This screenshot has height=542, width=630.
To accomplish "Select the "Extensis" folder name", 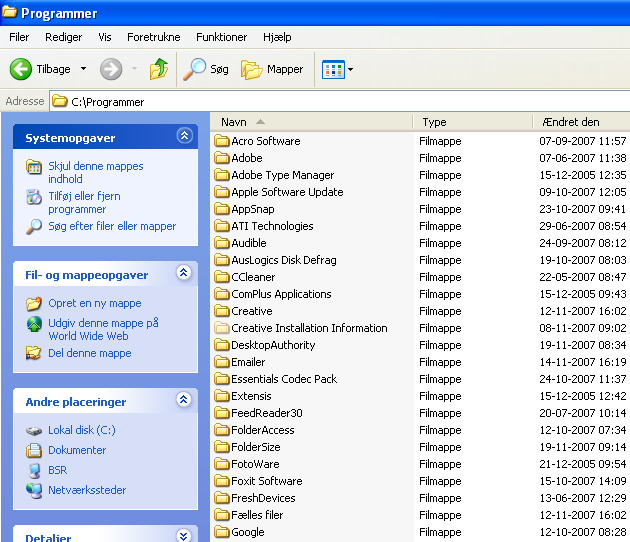I will [x=251, y=396].
